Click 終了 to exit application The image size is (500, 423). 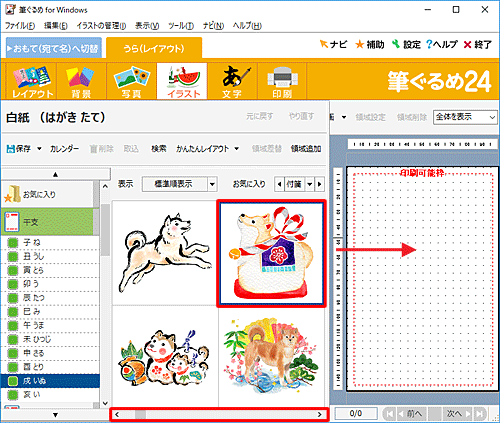(478, 44)
